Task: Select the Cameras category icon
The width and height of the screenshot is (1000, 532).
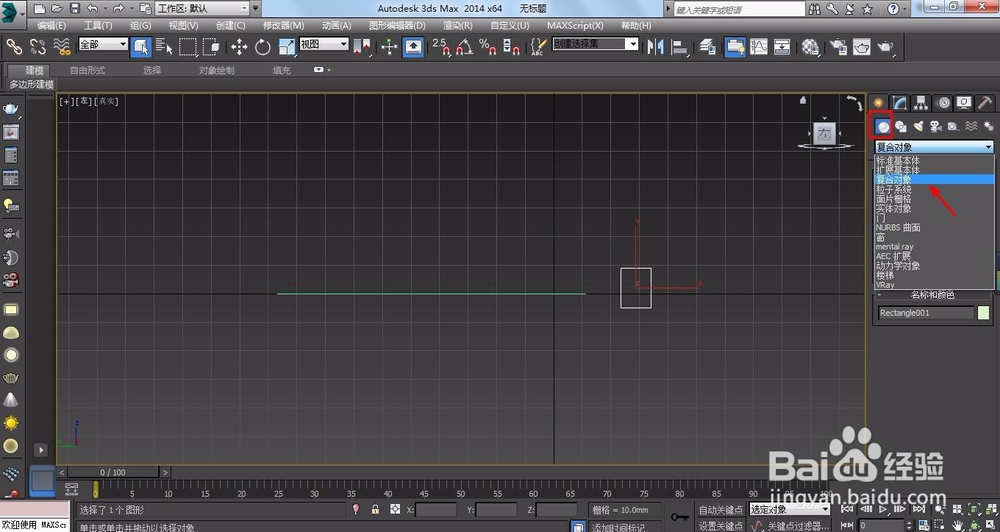Action: pyautogui.click(x=936, y=126)
